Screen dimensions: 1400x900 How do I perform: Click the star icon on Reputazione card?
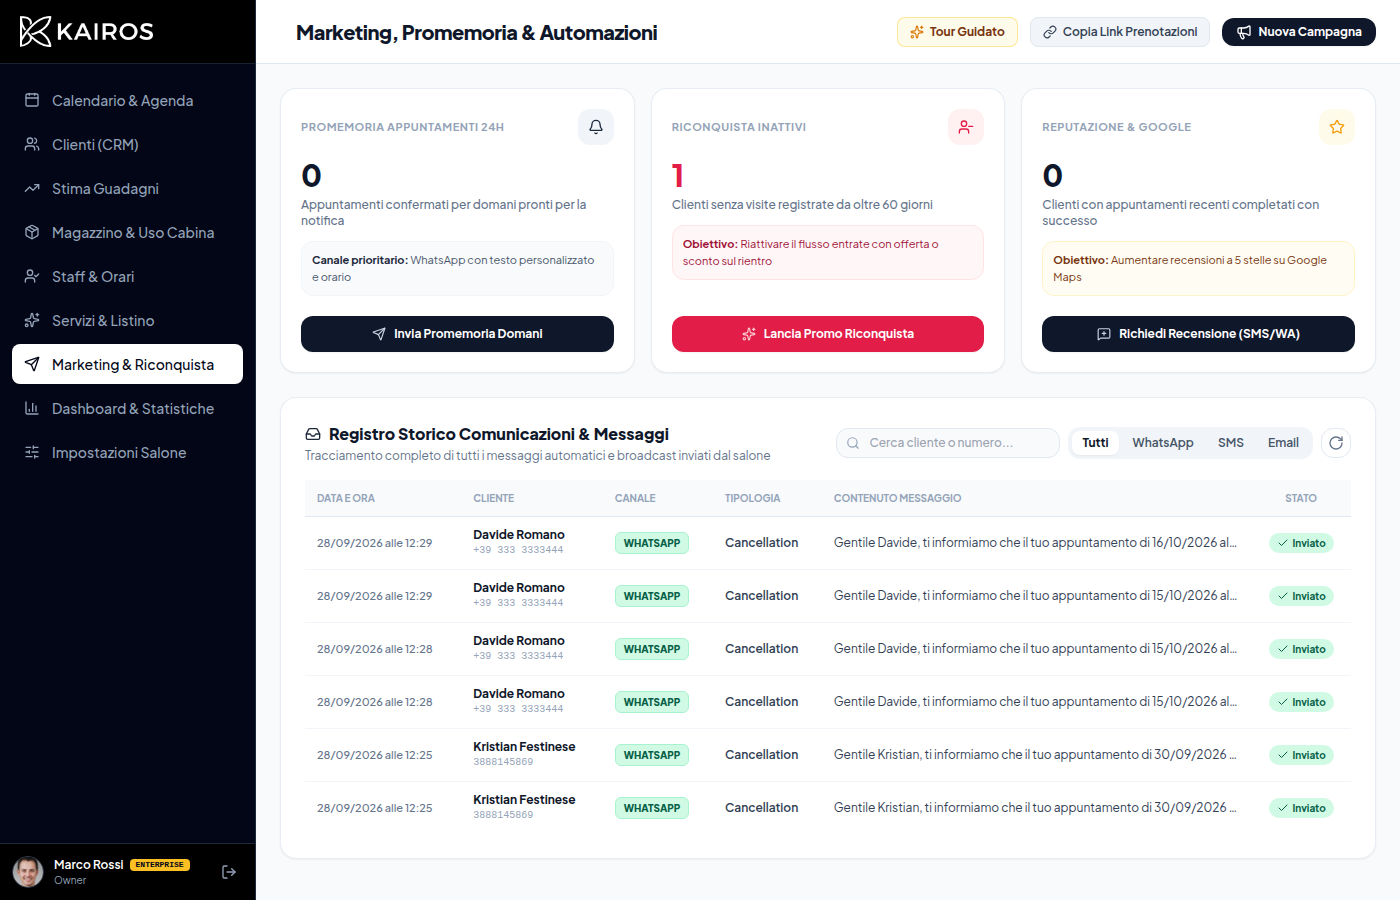pos(1337,127)
